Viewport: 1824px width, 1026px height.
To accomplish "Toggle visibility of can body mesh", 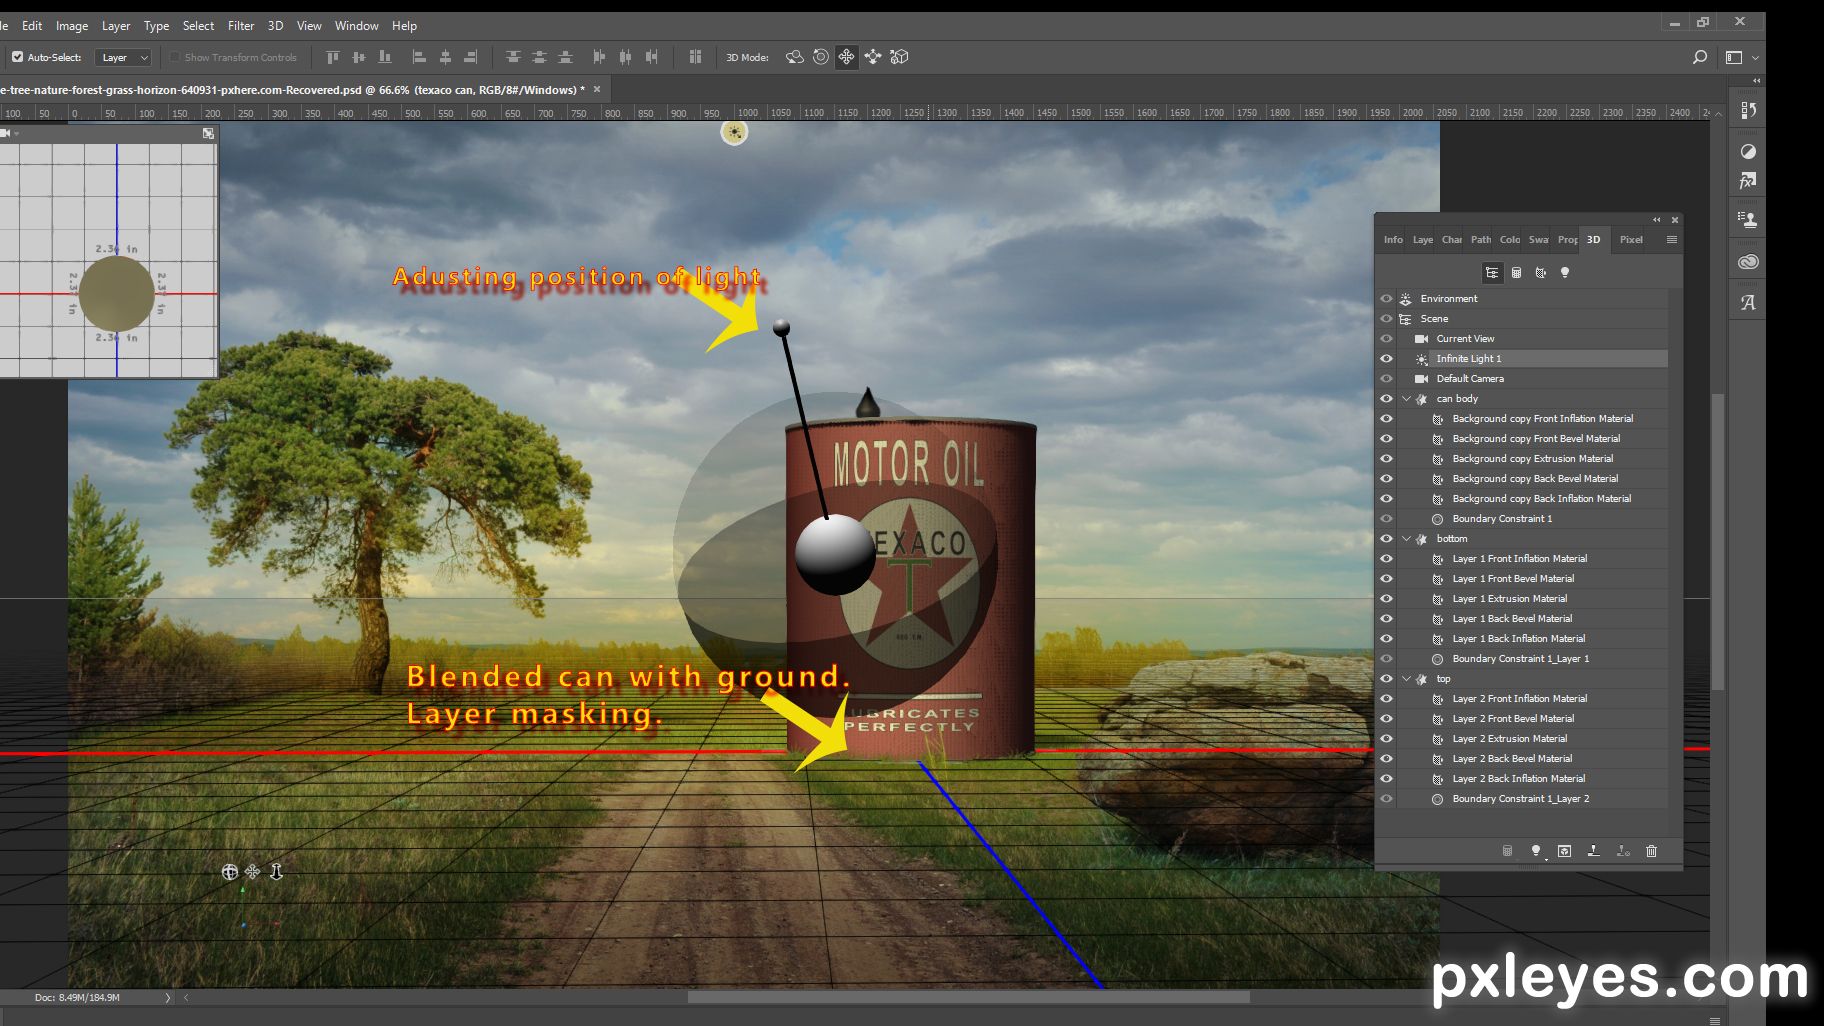I will coord(1386,398).
